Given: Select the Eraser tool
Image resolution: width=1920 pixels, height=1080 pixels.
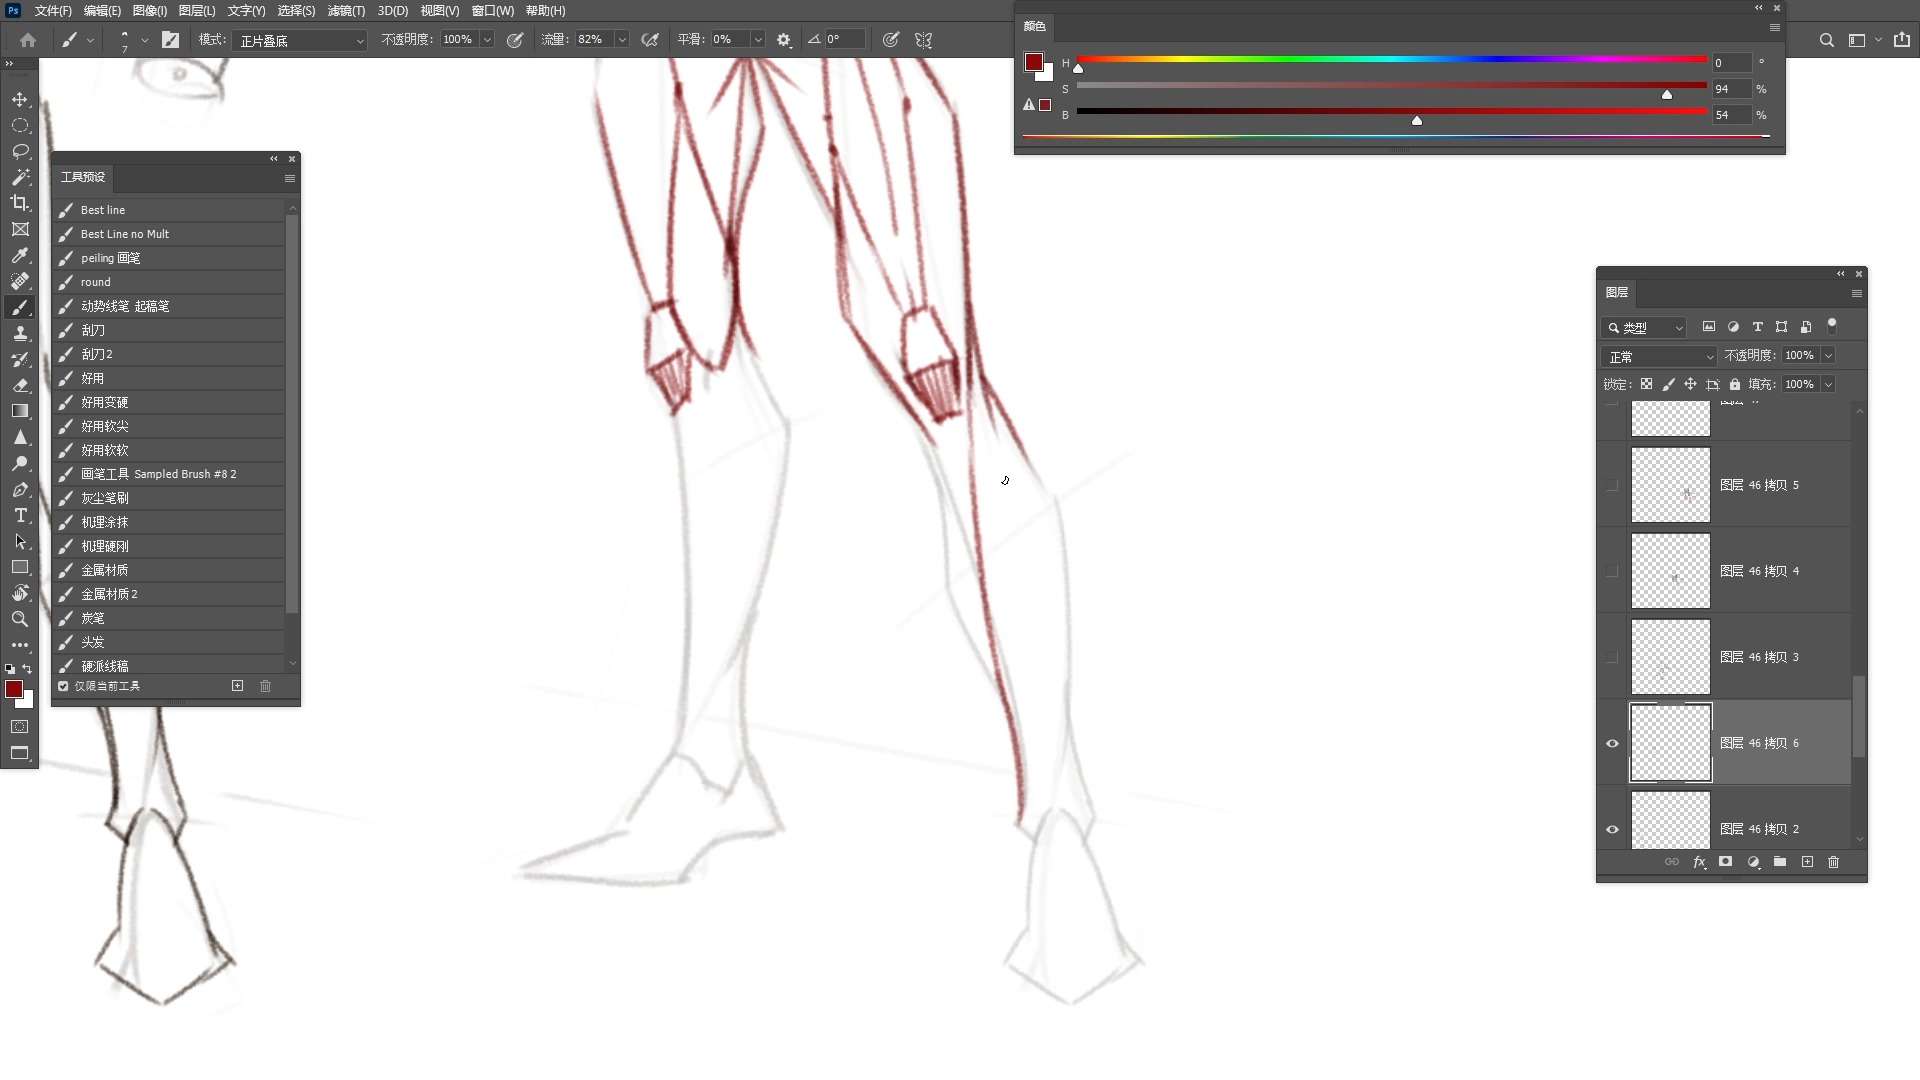Looking at the screenshot, I should pyautogui.click(x=20, y=386).
